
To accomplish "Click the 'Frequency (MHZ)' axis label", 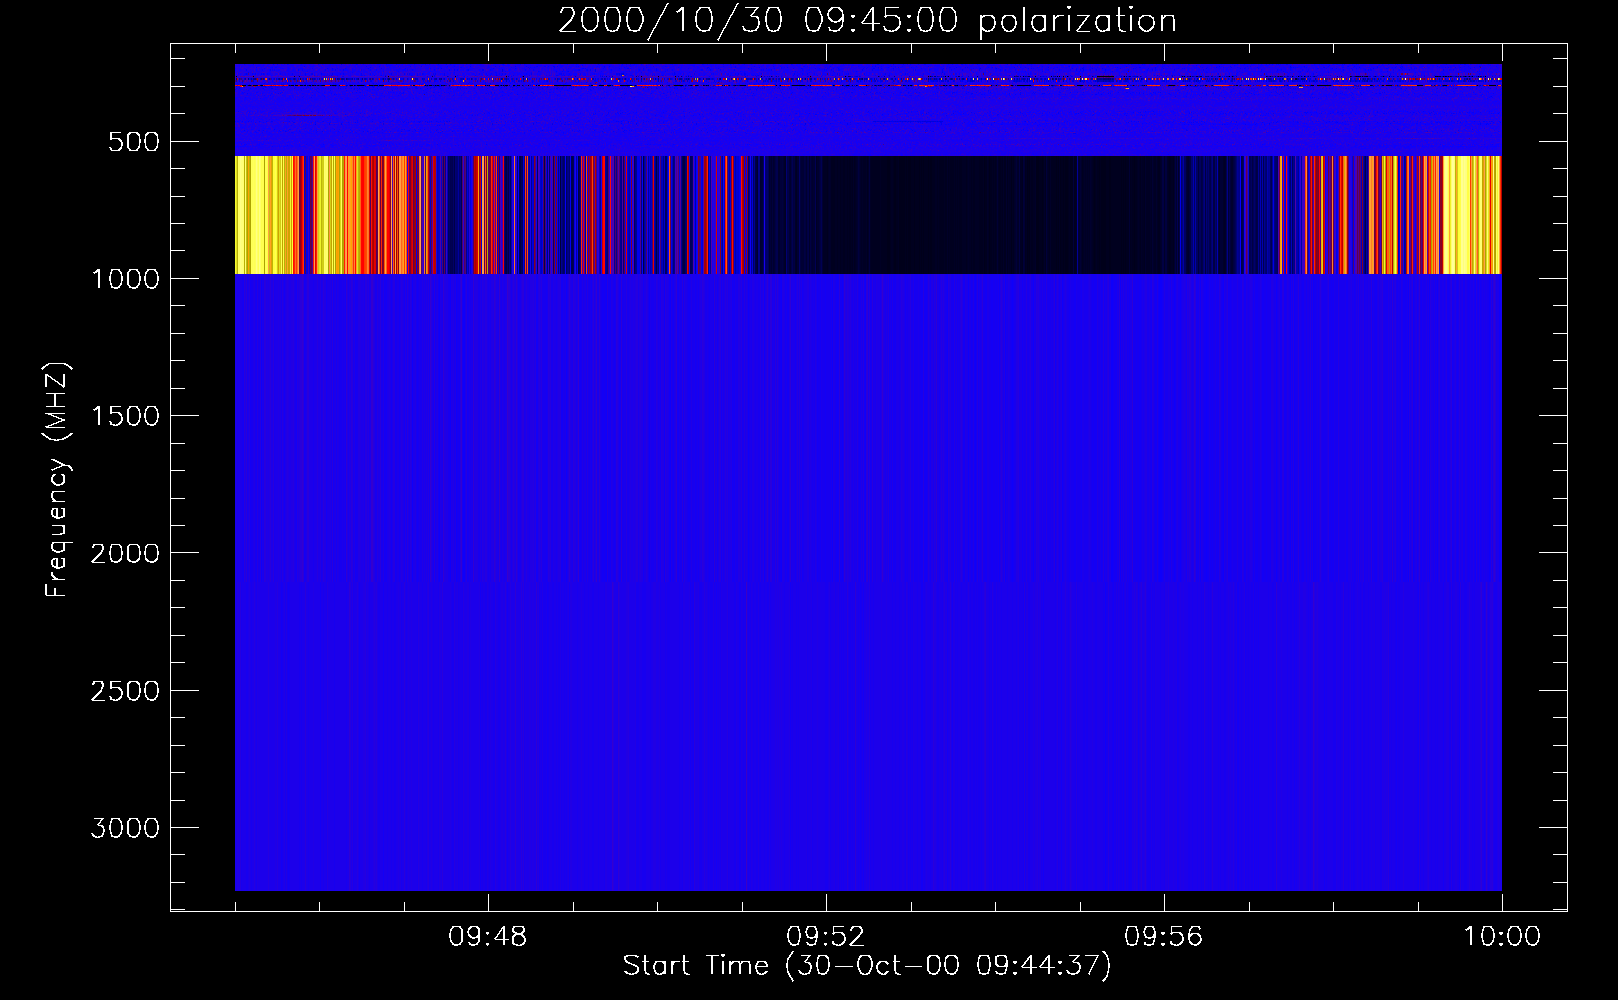I will click(x=57, y=480).
